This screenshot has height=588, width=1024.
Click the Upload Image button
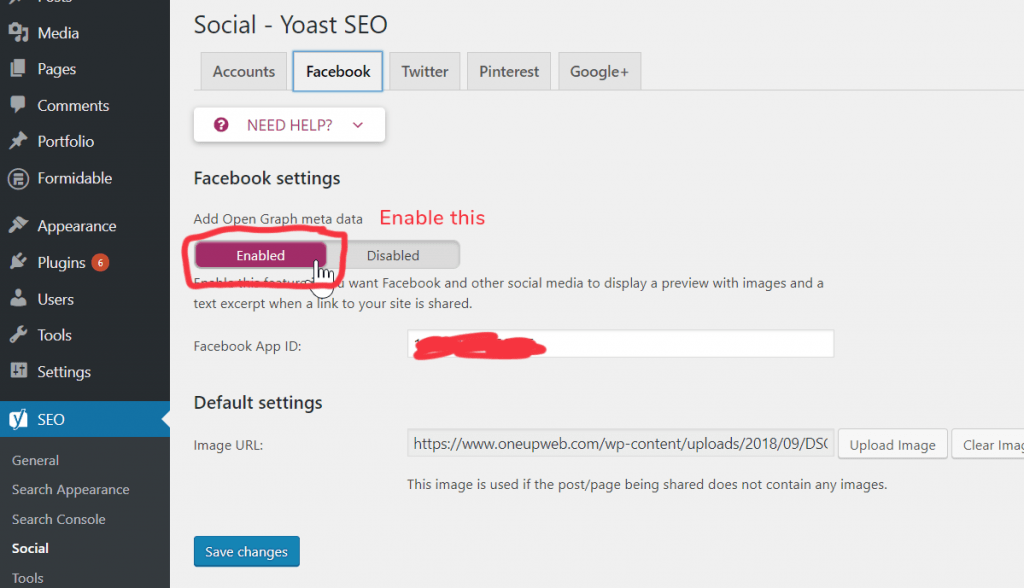(x=893, y=444)
